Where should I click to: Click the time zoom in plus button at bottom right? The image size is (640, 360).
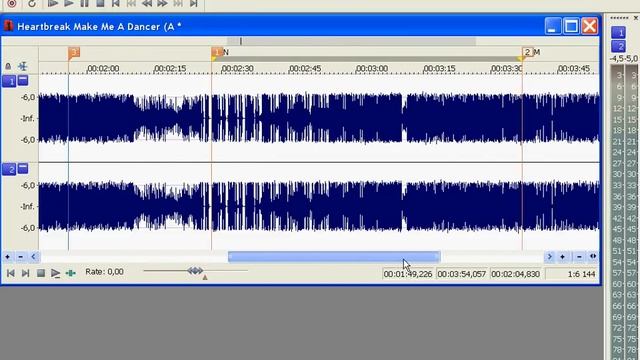[x=562, y=257]
